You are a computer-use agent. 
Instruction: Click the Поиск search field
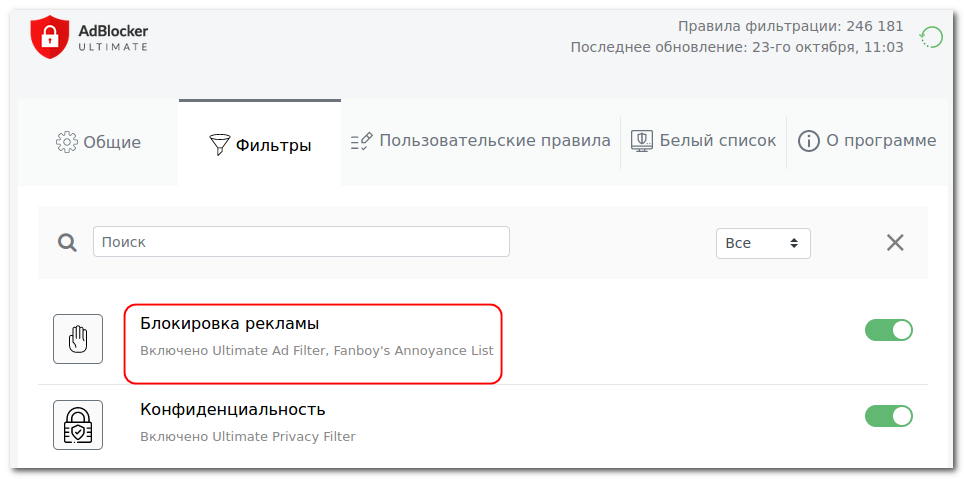coord(301,242)
